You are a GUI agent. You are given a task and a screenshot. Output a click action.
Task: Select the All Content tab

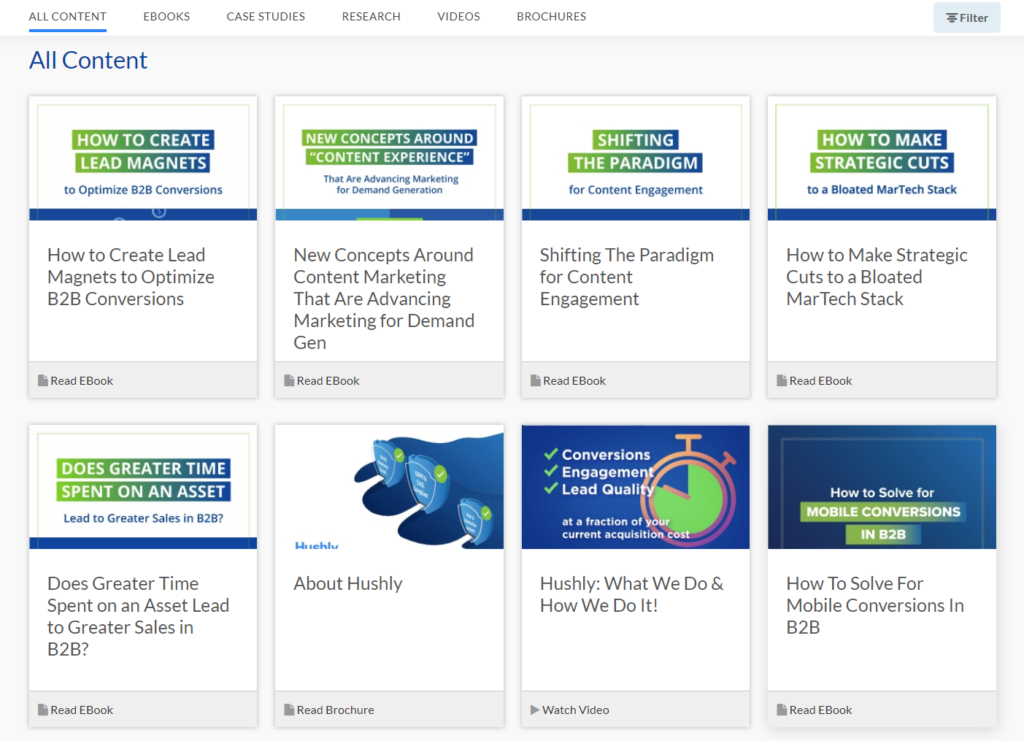coord(67,16)
